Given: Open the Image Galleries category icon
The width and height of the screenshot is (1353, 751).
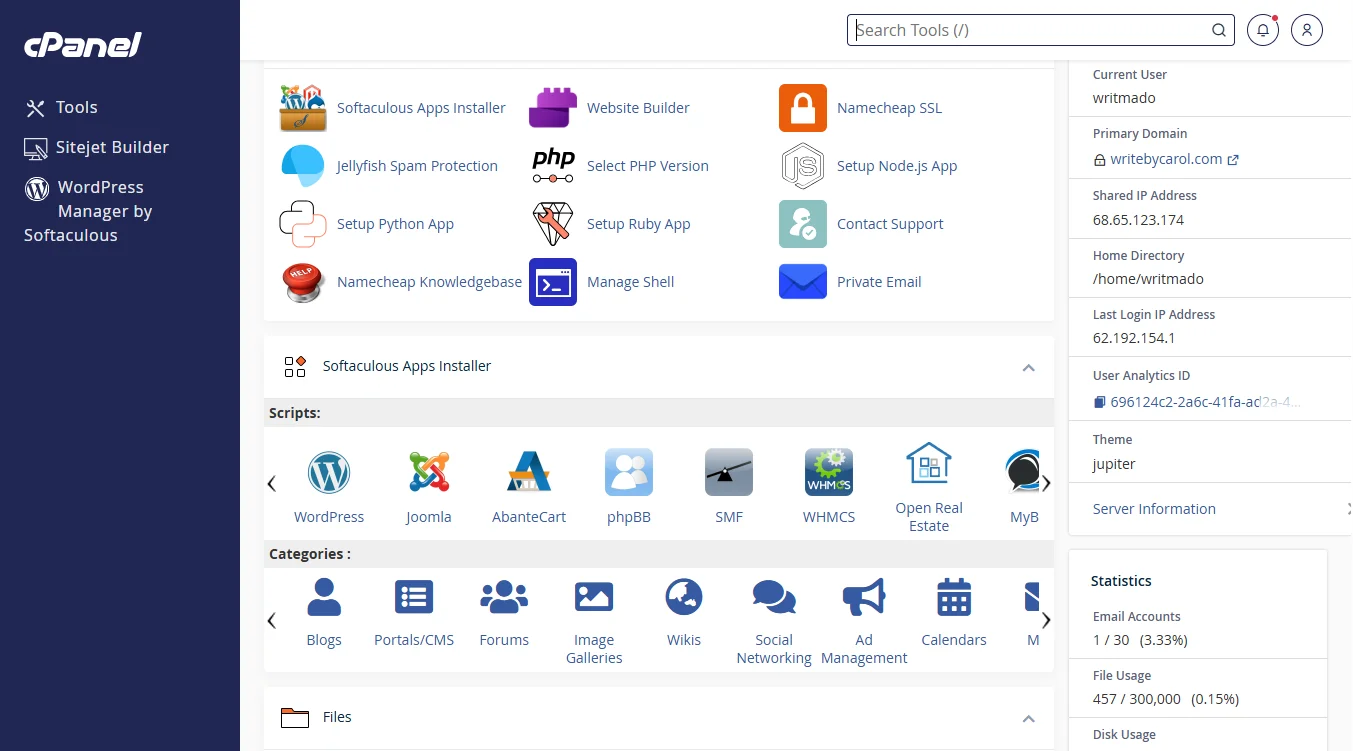Looking at the screenshot, I should coord(594,597).
